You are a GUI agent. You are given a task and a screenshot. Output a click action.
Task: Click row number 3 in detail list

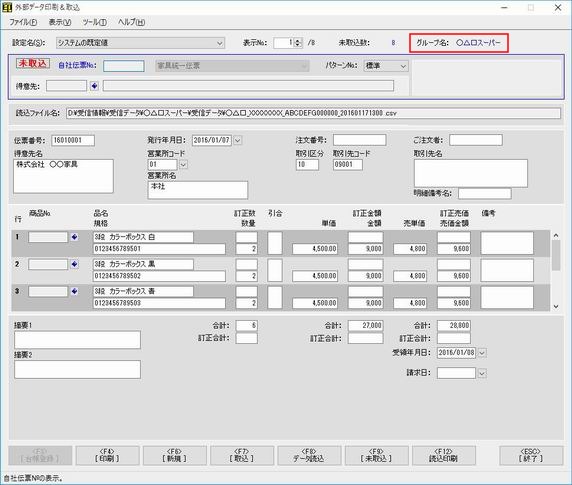[x=17, y=291]
